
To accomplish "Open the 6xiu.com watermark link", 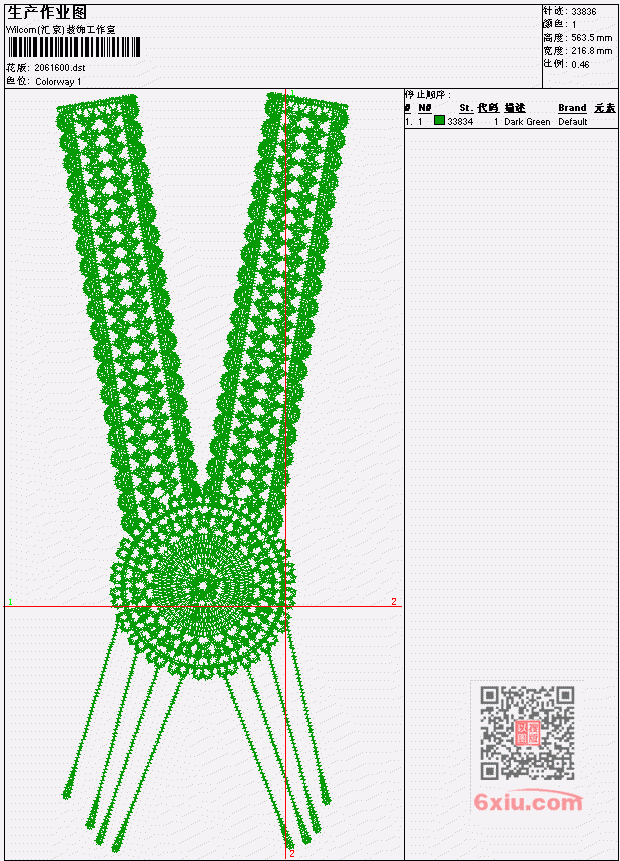I will pos(528,802).
